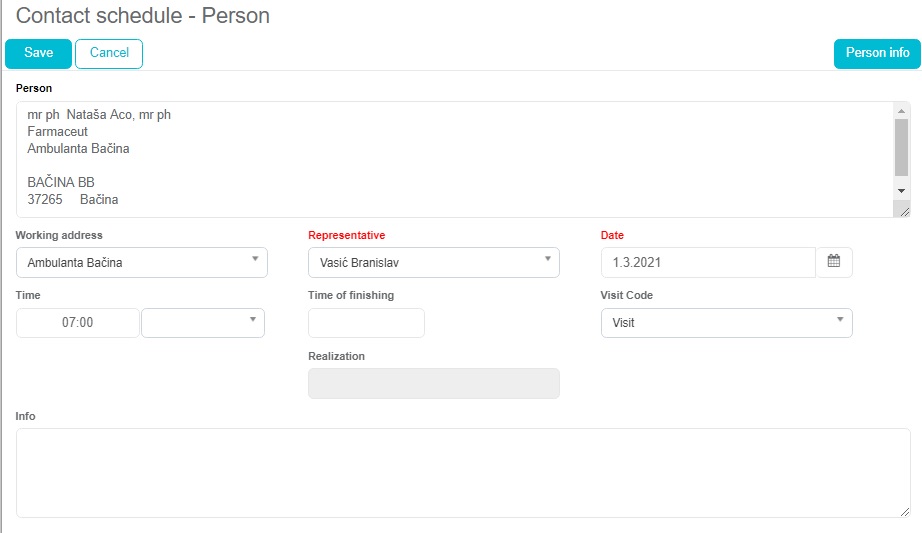Viewport: 922px width, 533px height.
Task: Open the Representative dropdown showing Vasić Branislav
Action: click(x=434, y=263)
